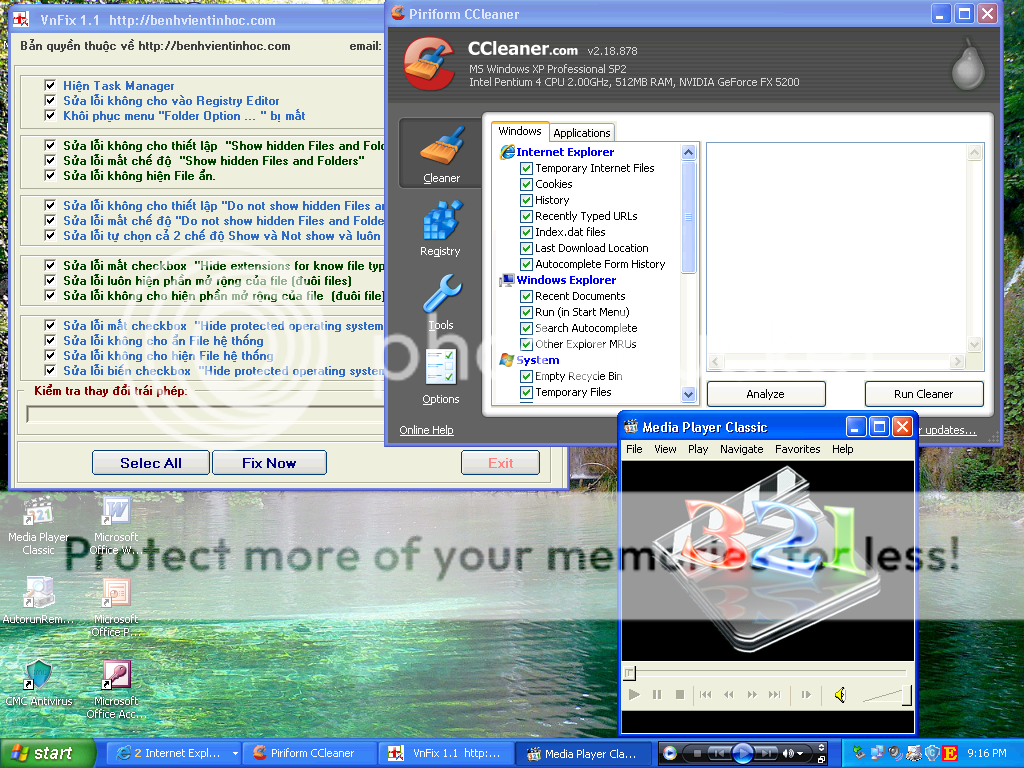Click Exit button in VnFix

(x=501, y=463)
